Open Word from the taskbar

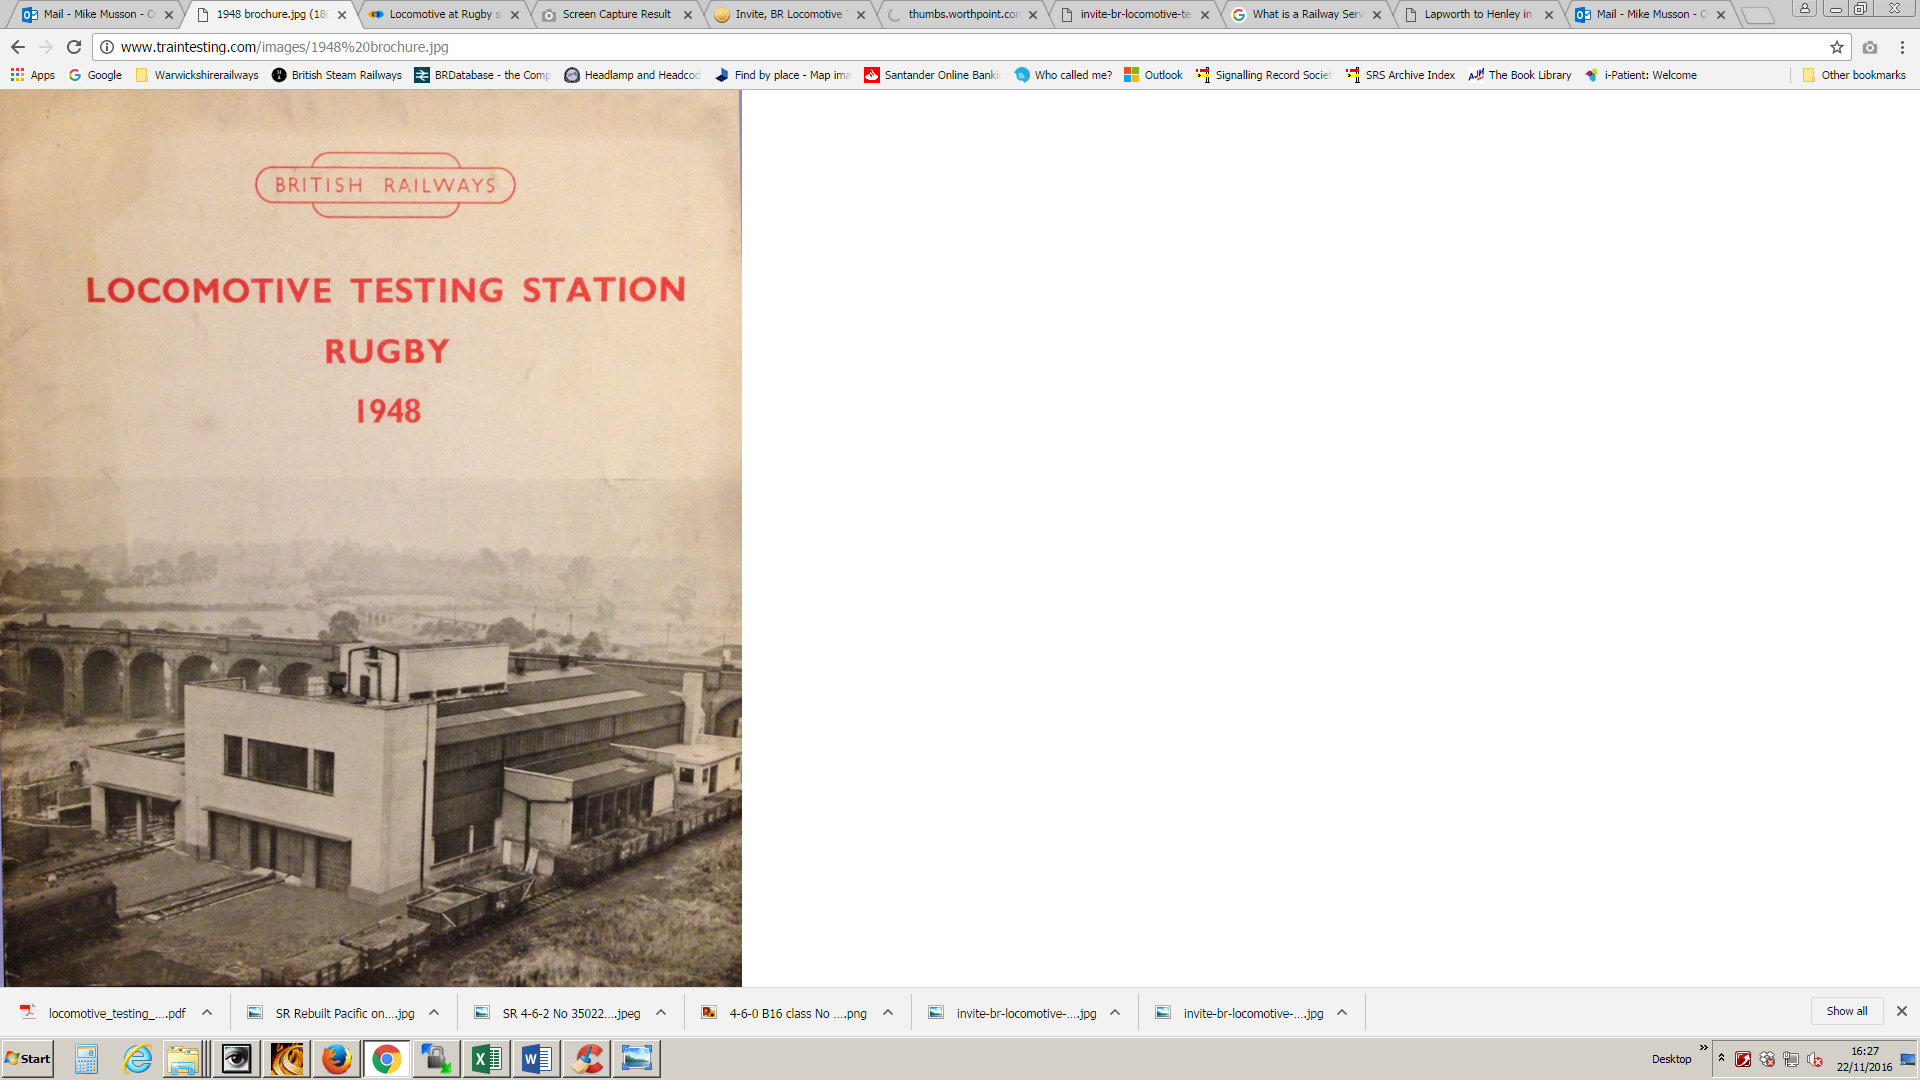(537, 1059)
